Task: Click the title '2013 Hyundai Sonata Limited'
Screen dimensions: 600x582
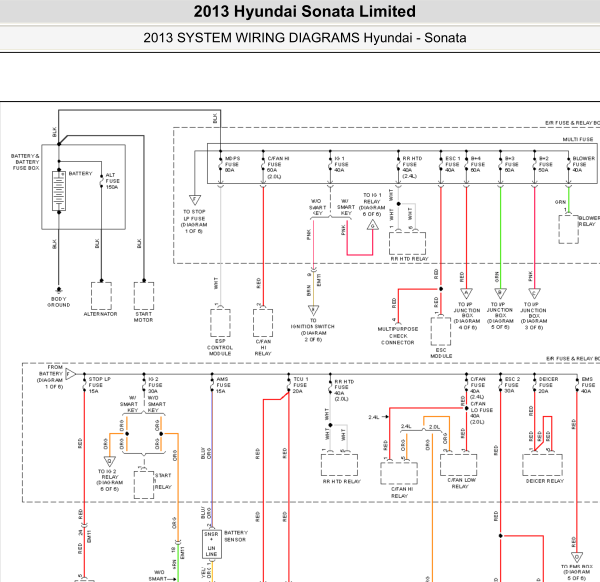Action: pos(305,11)
